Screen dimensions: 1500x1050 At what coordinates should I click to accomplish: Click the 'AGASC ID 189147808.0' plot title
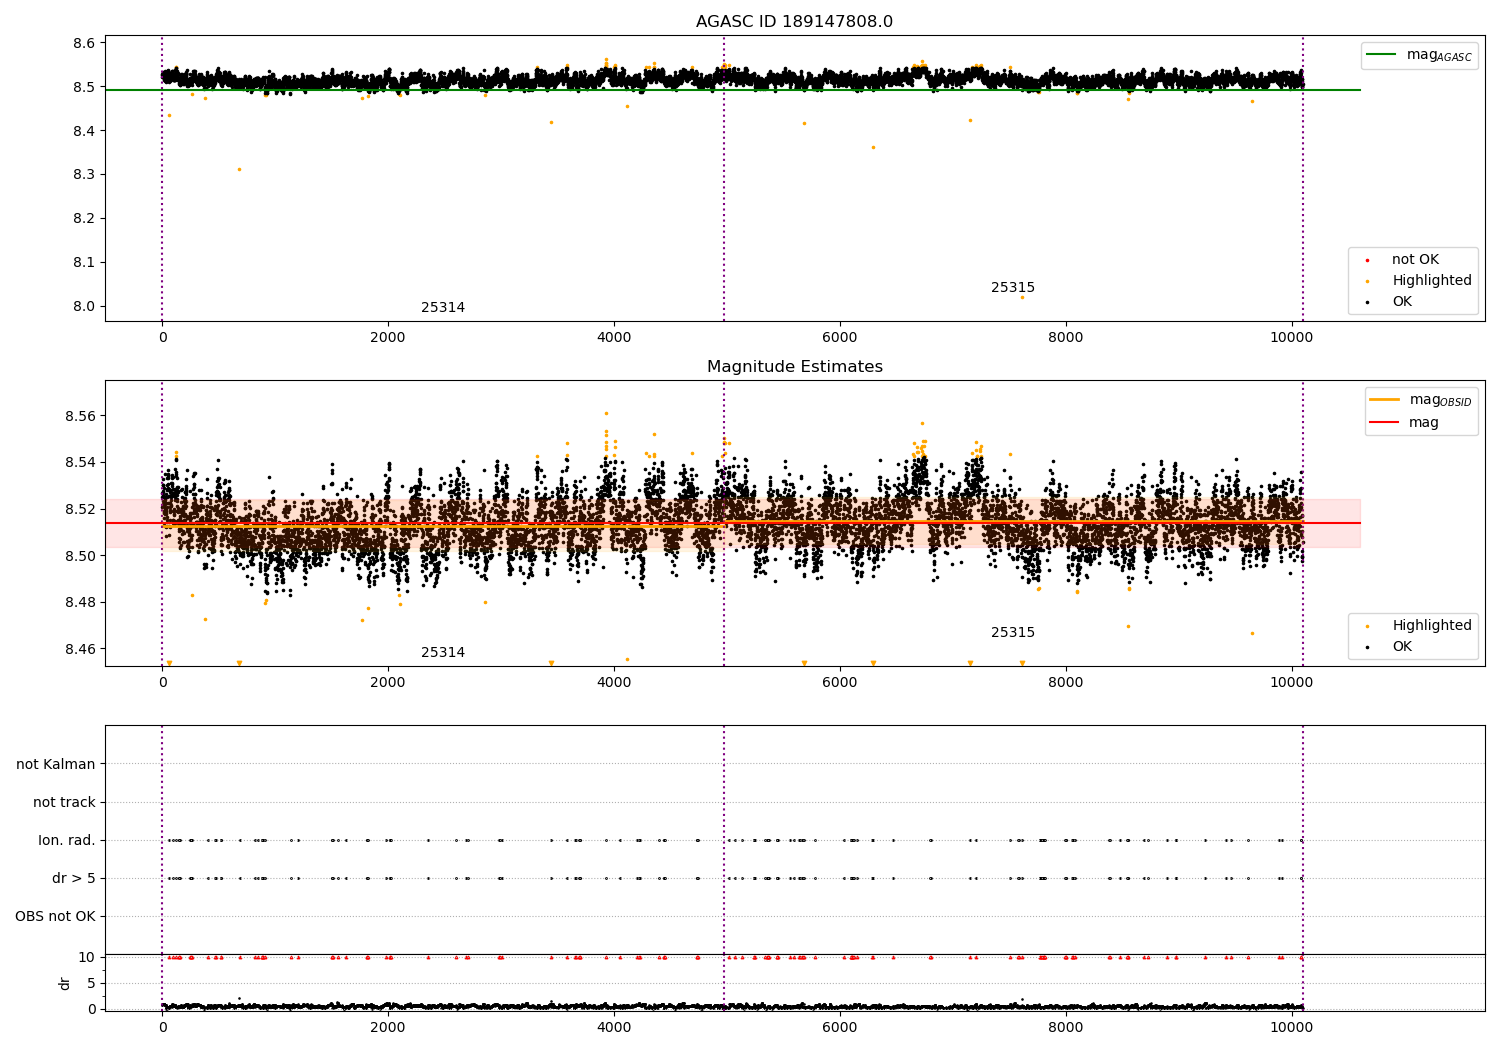click(x=794, y=22)
